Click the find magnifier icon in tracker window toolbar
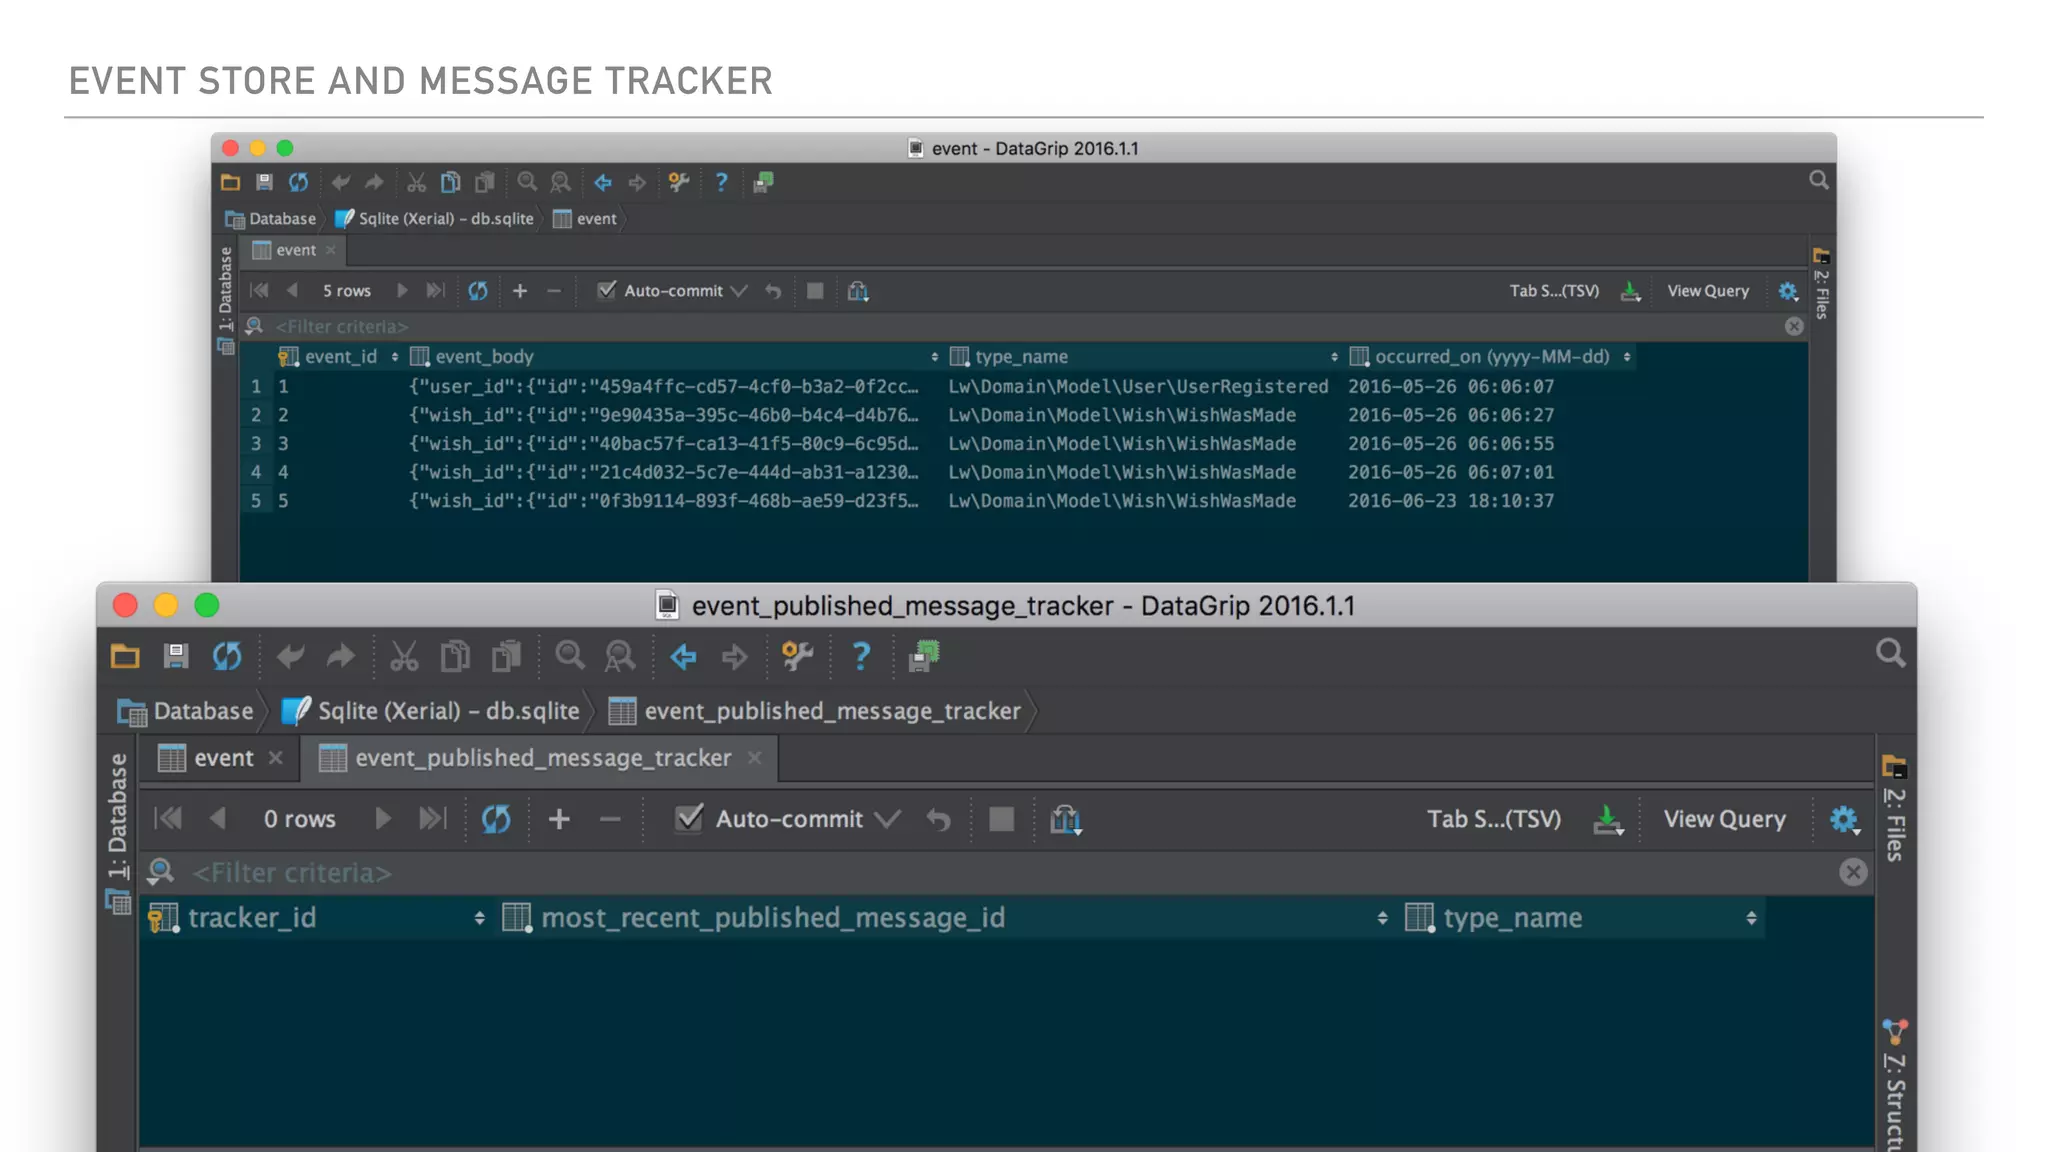 (x=570, y=656)
